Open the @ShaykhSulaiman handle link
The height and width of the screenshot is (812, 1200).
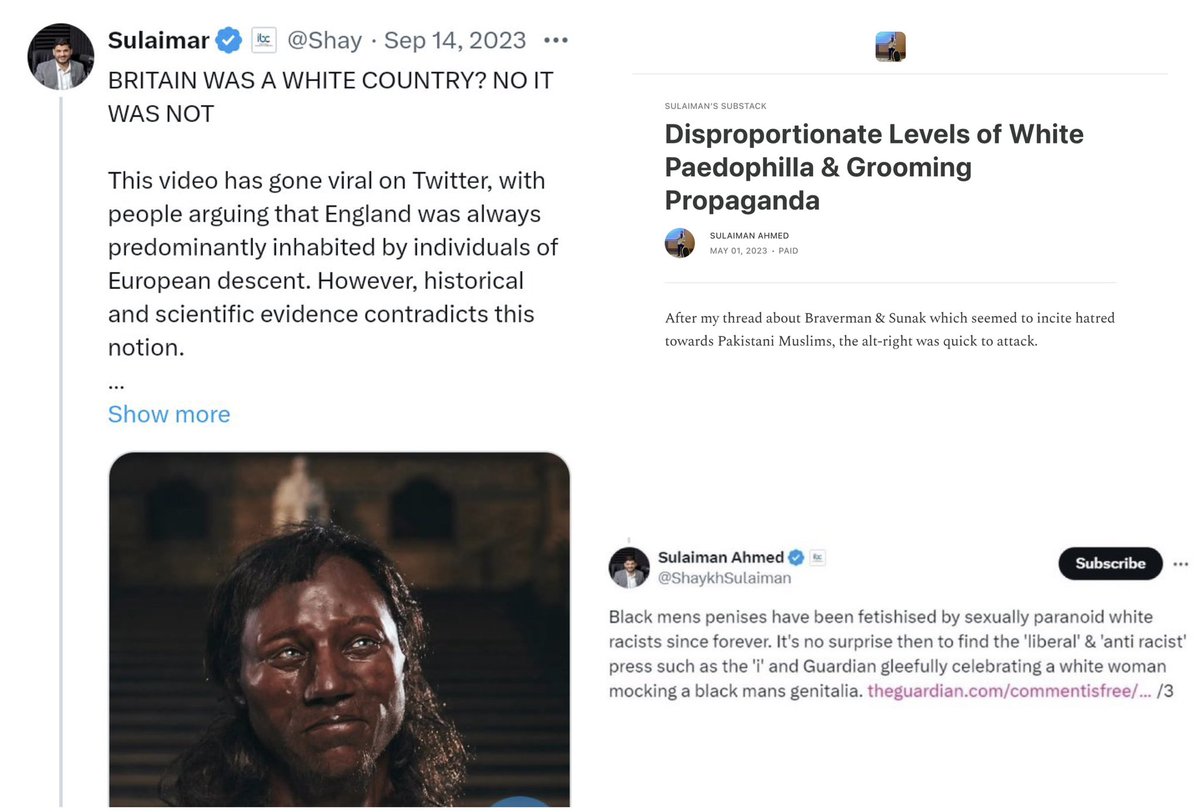pos(724,578)
